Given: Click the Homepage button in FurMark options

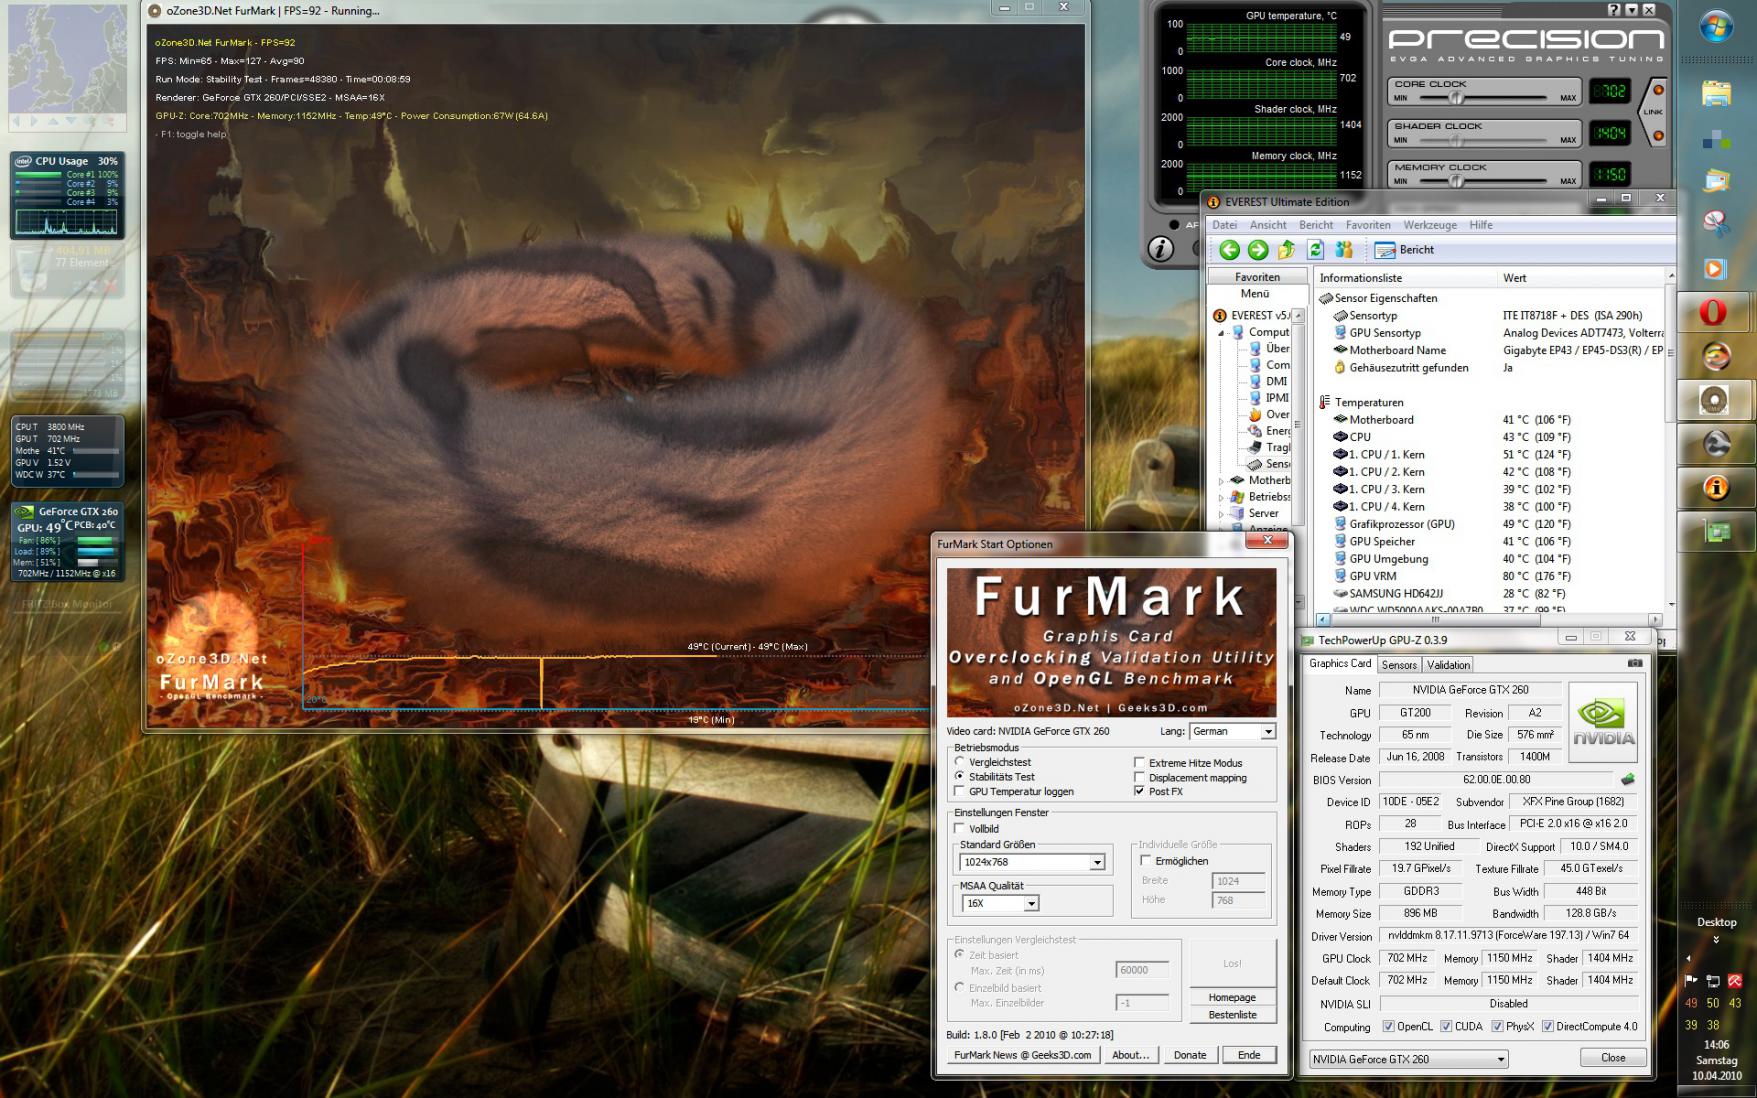Looking at the screenshot, I should pos(1232,997).
